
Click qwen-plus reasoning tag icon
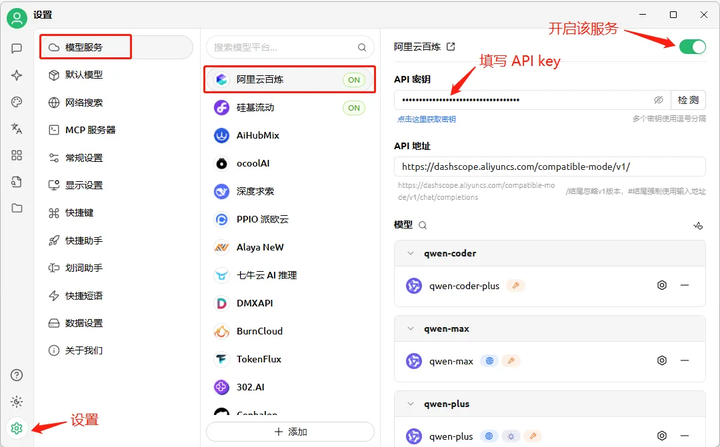(511, 436)
